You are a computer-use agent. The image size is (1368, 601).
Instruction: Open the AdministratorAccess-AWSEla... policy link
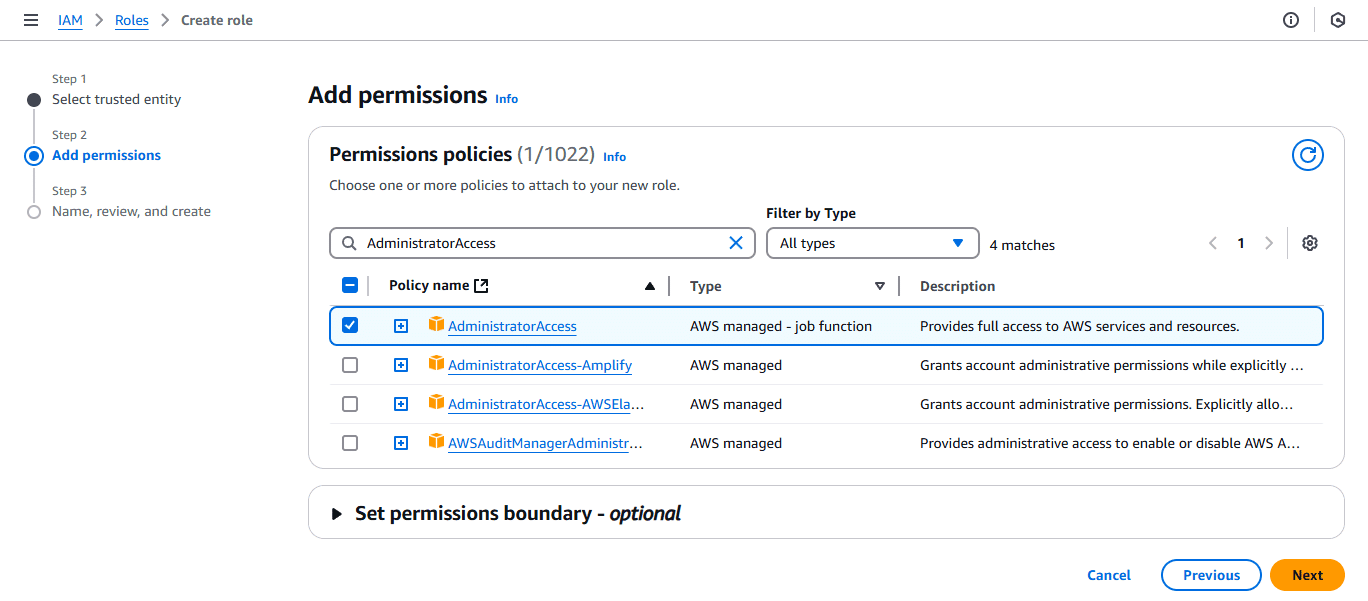(x=546, y=404)
